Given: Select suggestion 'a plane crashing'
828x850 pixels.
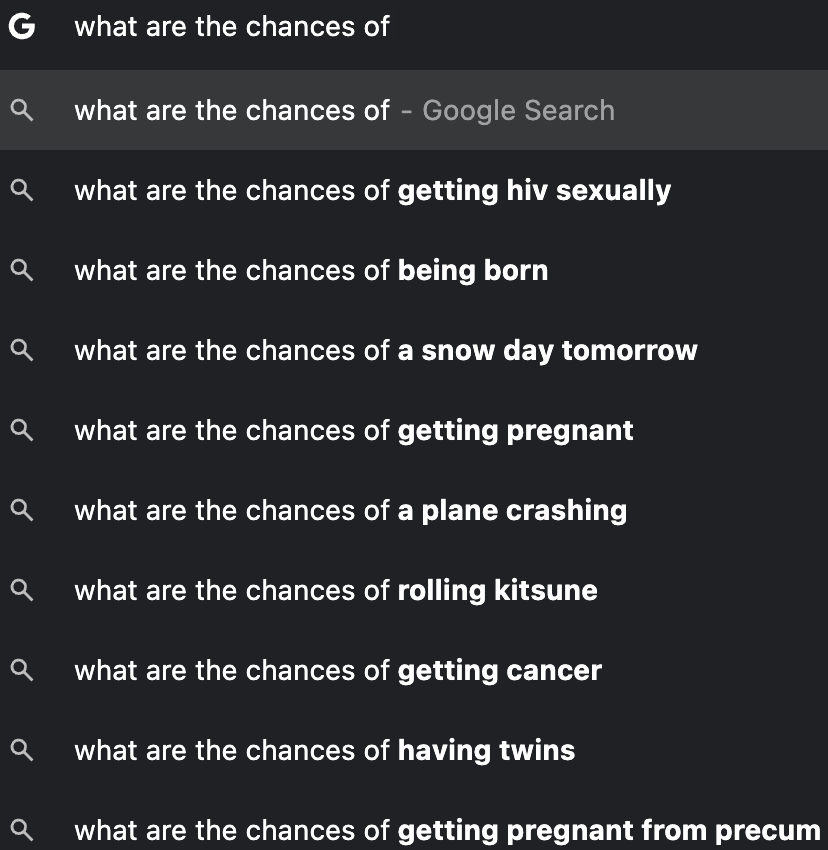Looking at the screenshot, I should pos(350,511).
